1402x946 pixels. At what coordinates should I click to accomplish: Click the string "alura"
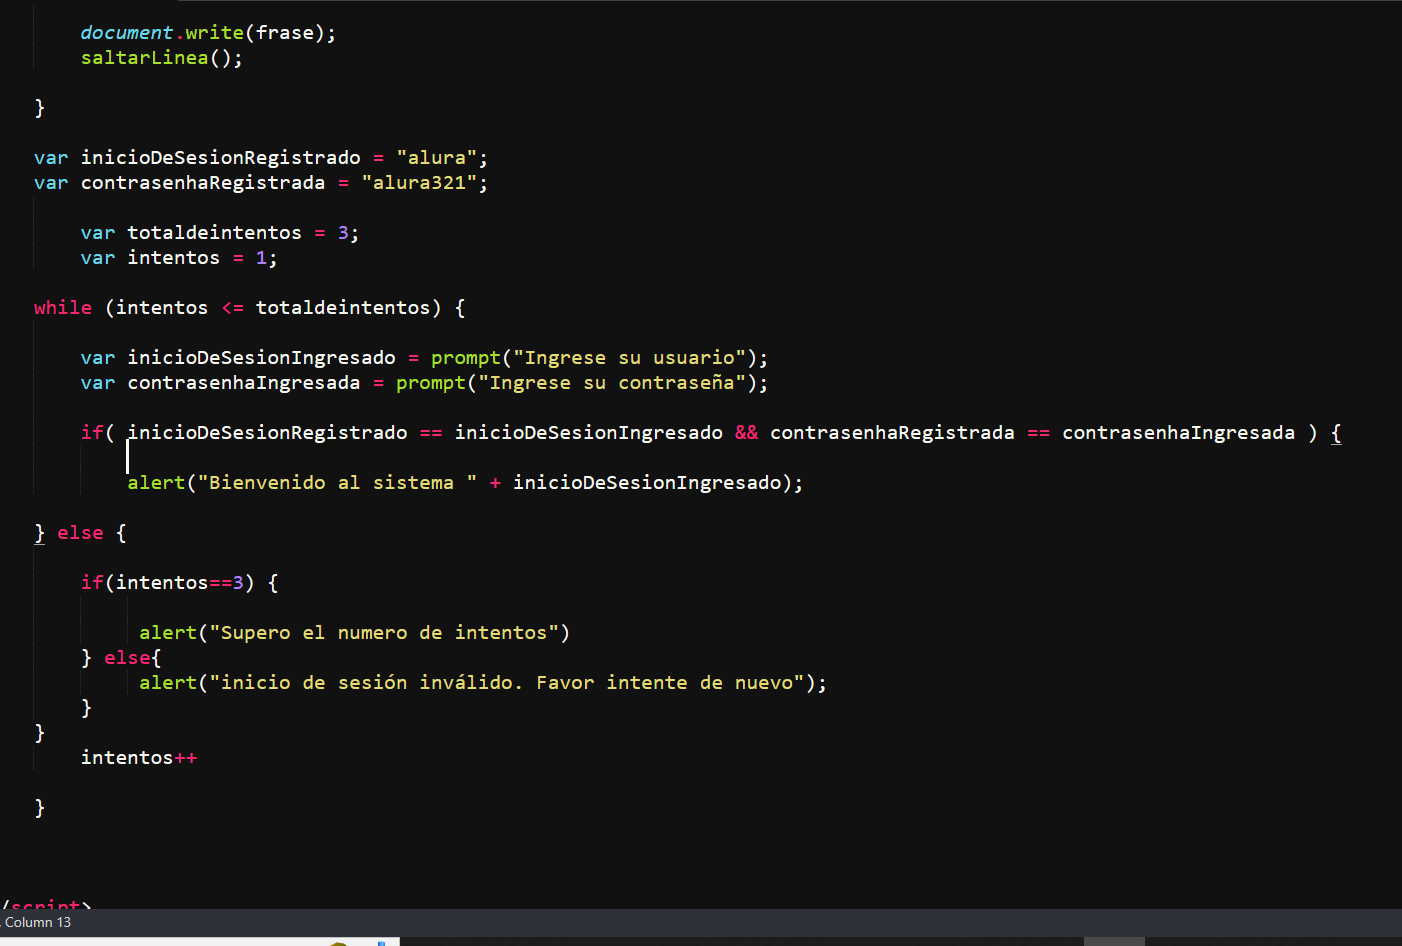[436, 158]
